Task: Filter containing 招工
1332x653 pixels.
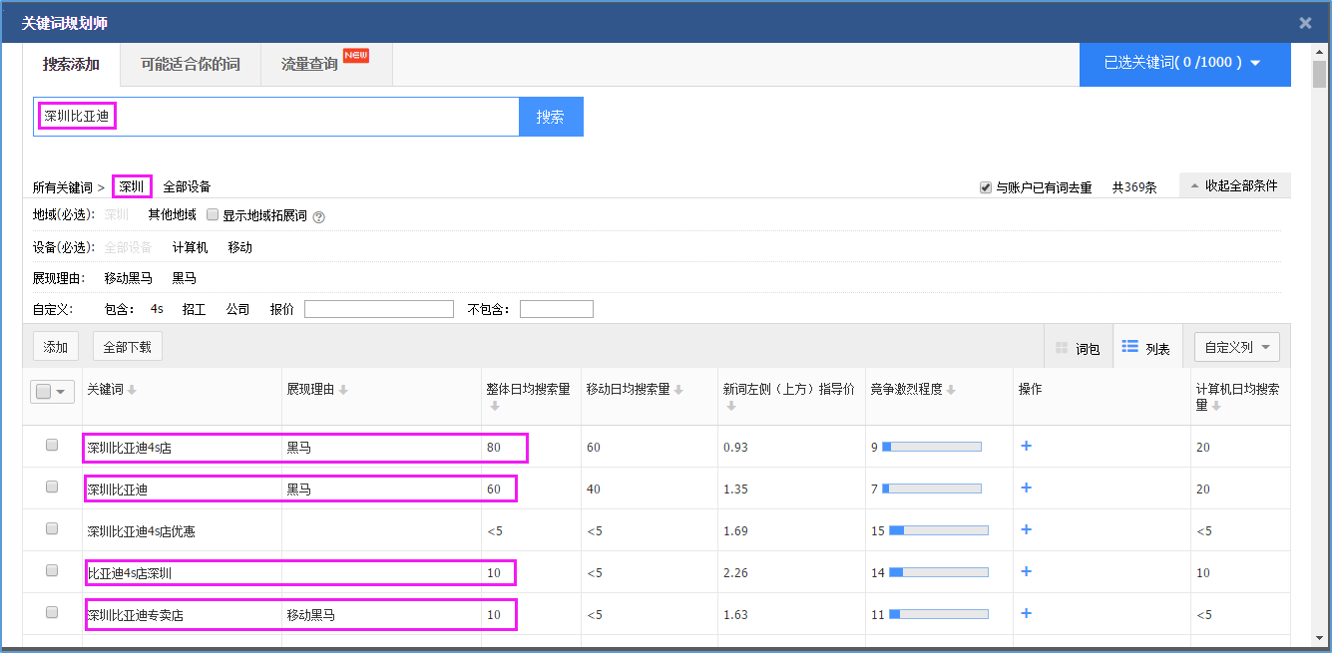Action: pyautogui.click(x=194, y=309)
